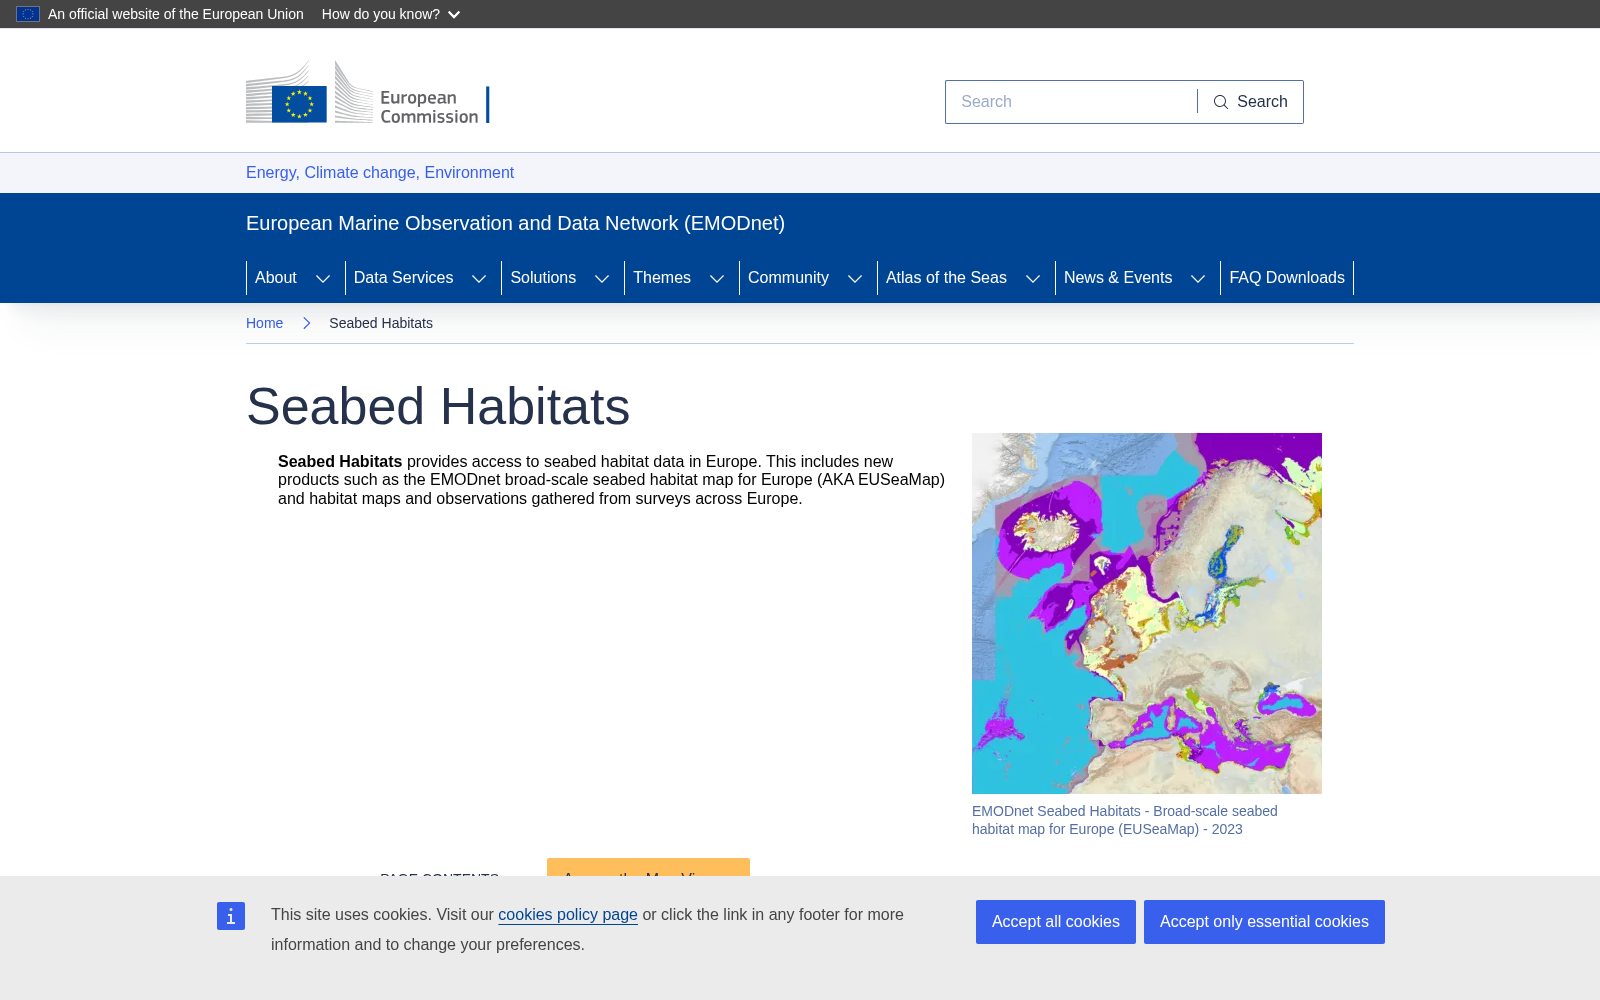Focus the Search input field
This screenshot has height=1000, width=1600.
pyautogui.click(x=1071, y=102)
